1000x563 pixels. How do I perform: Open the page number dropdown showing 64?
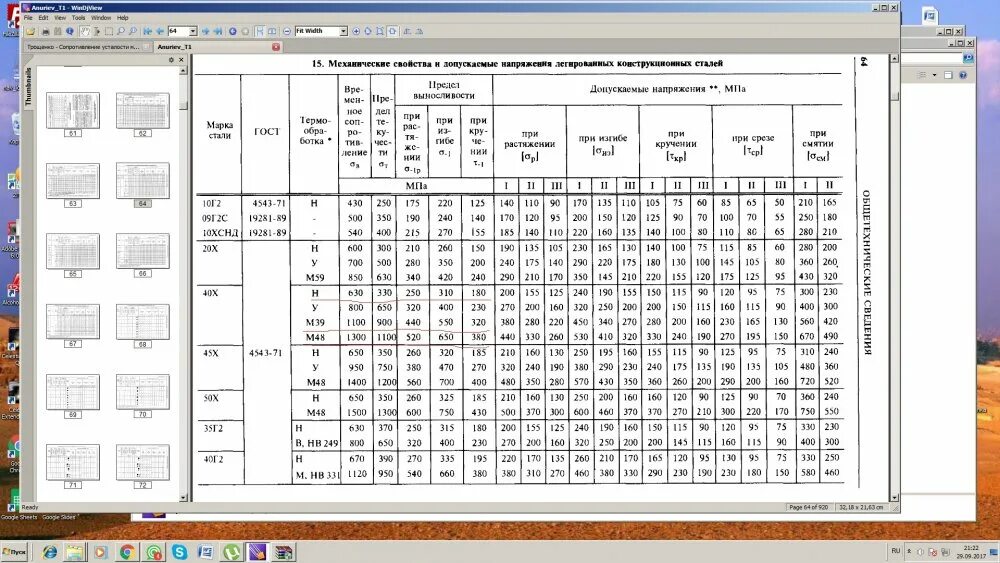click(x=193, y=31)
